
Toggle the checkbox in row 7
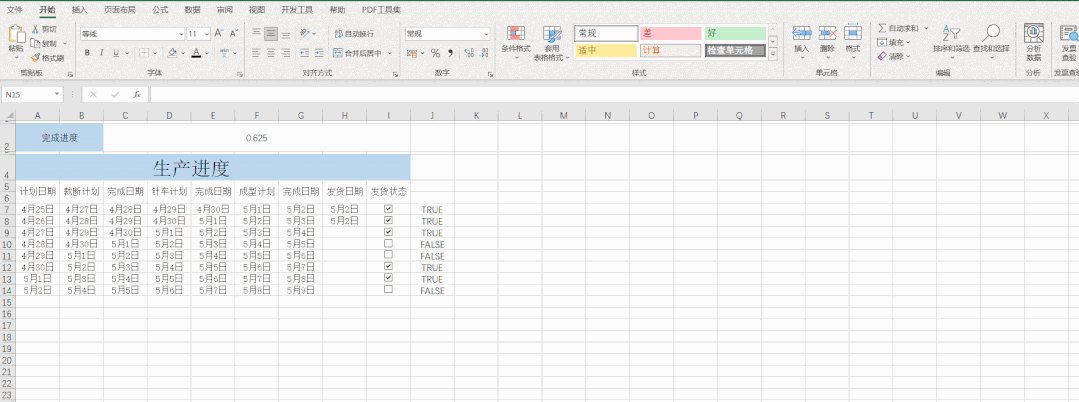coord(388,209)
